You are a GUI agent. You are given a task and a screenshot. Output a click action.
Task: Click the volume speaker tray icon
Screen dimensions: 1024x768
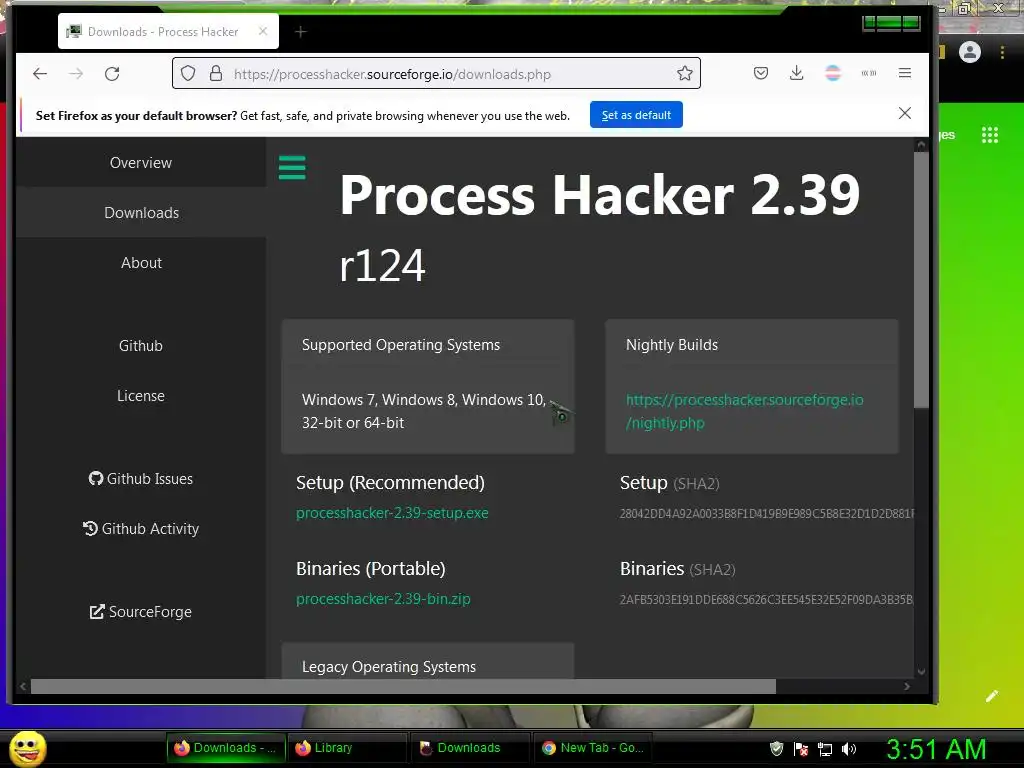(849, 749)
